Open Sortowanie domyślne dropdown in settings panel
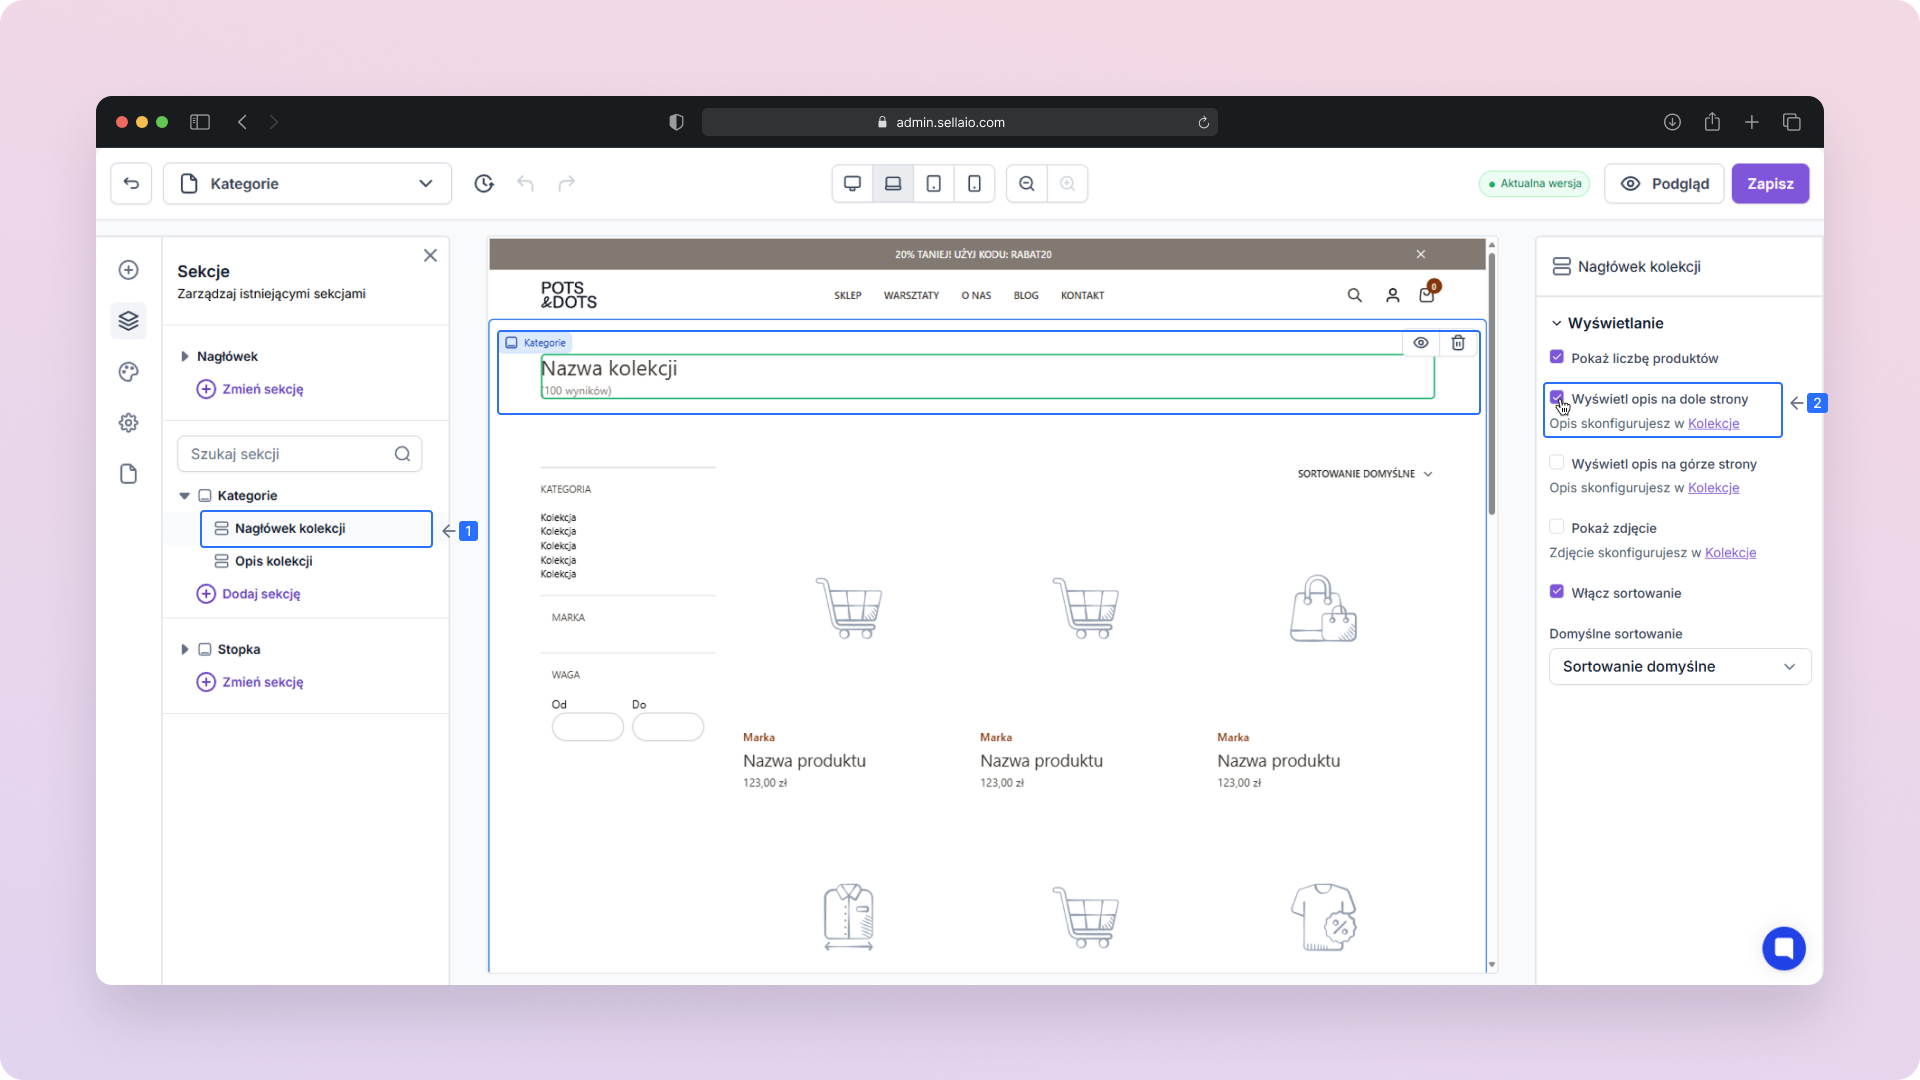Screen dimensions: 1920x1080 [x=1679, y=667]
